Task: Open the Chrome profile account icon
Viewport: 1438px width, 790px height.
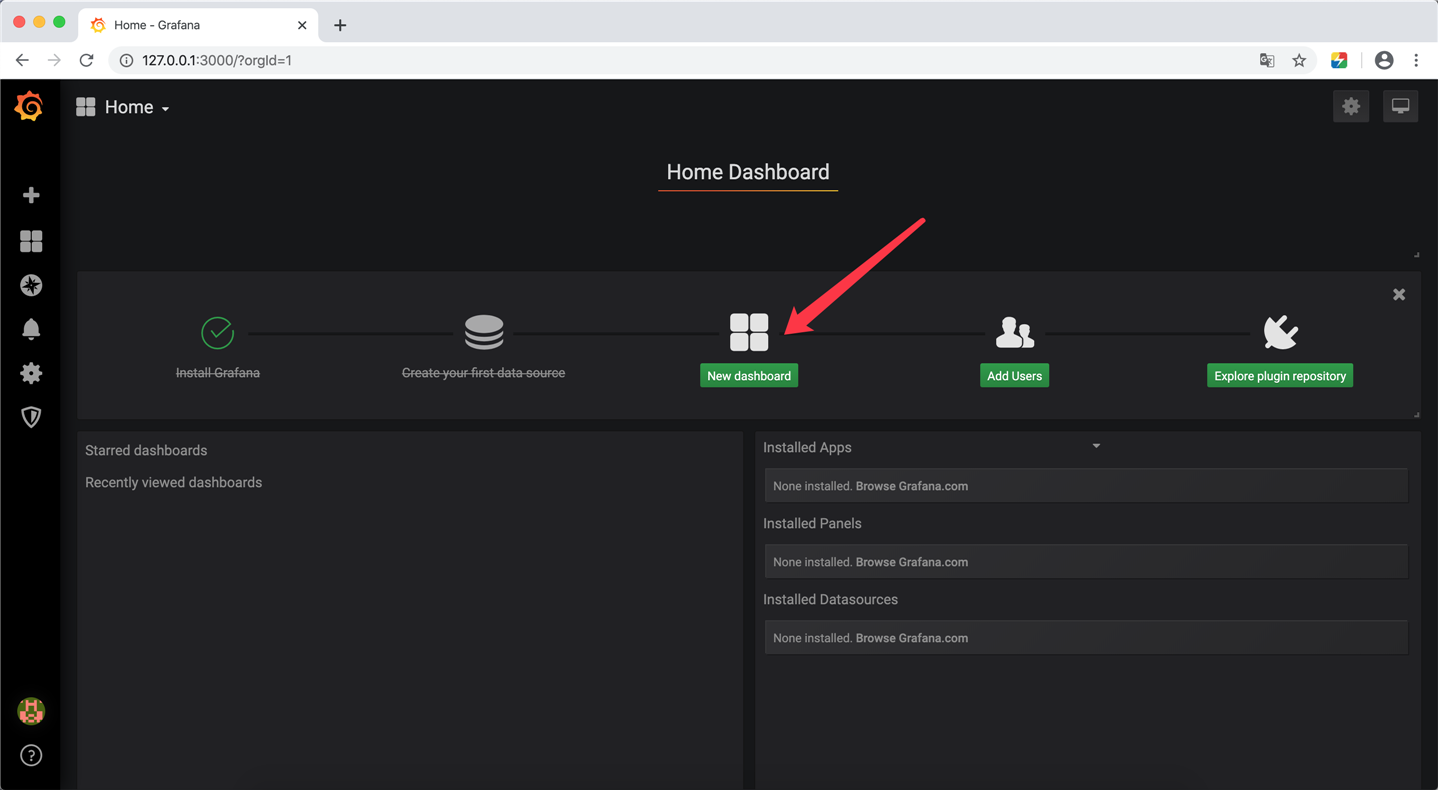Action: (x=1384, y=60)
